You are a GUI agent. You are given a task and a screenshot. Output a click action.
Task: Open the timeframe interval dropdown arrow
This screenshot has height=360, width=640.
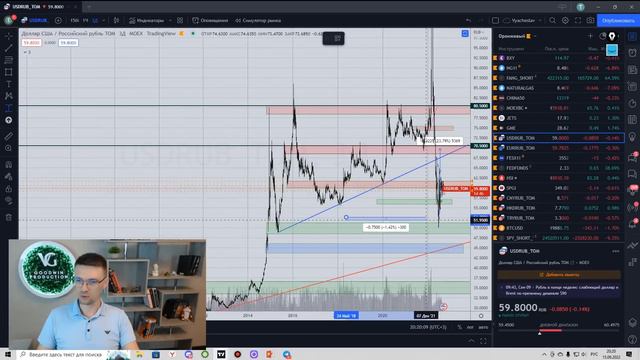click(x=104, y=20)
